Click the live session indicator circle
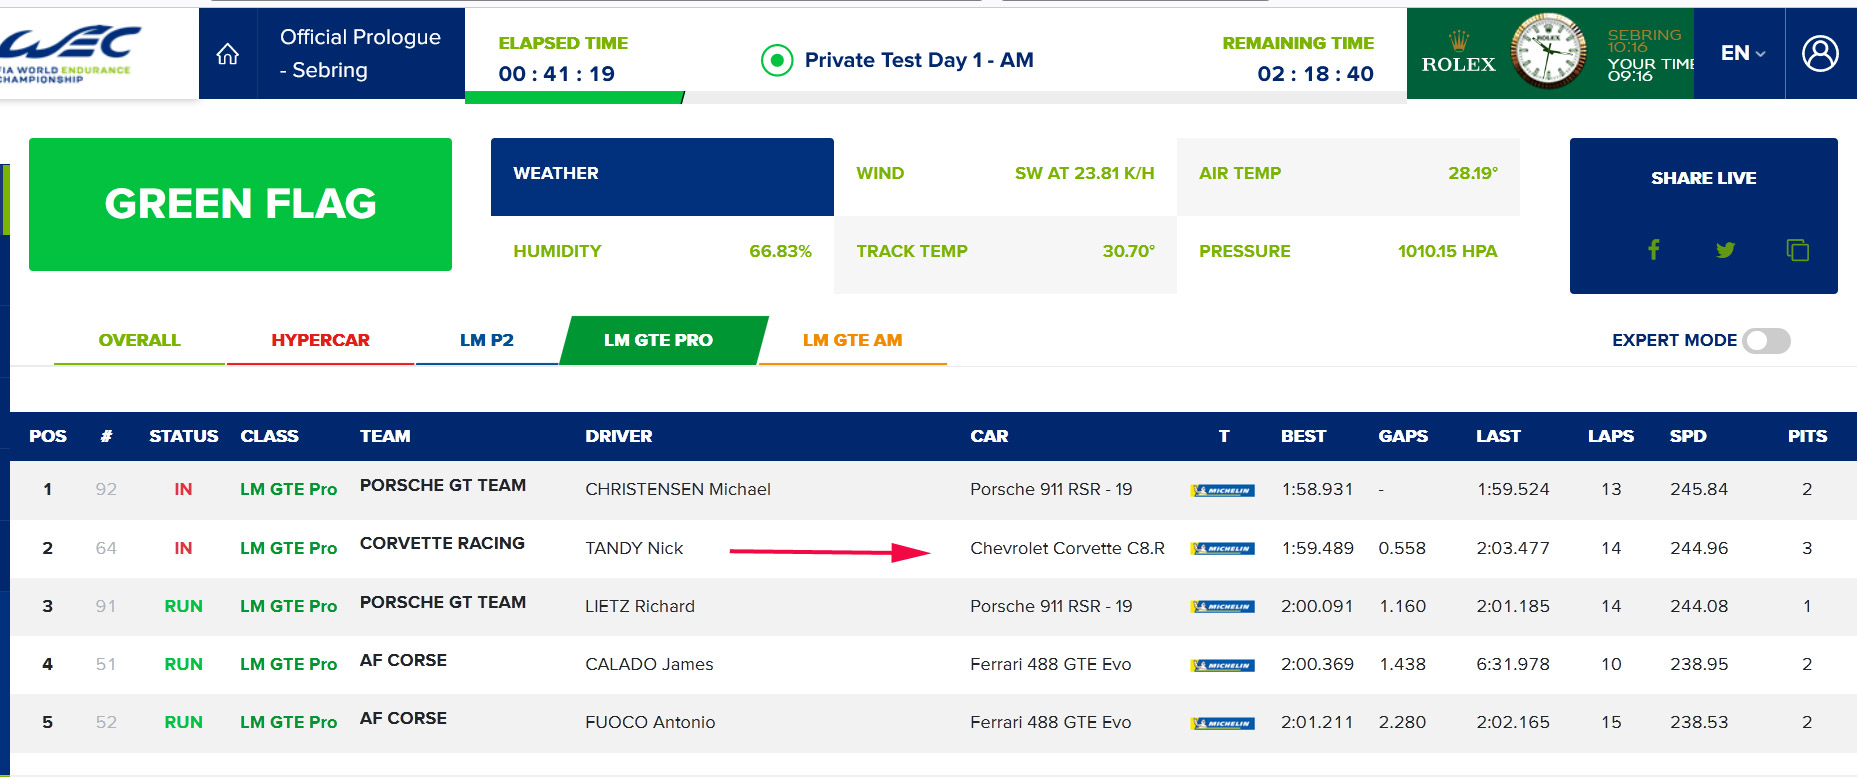 (777, 61)
